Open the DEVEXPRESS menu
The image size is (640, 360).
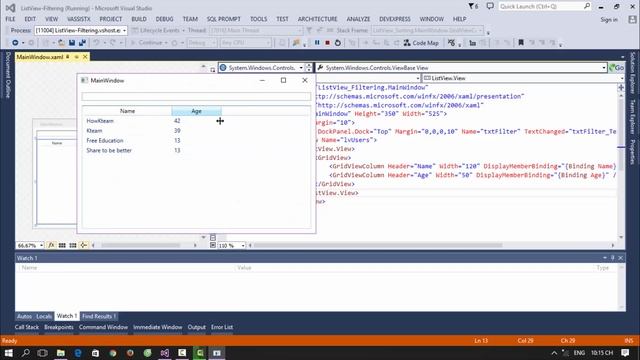[395, 19]
